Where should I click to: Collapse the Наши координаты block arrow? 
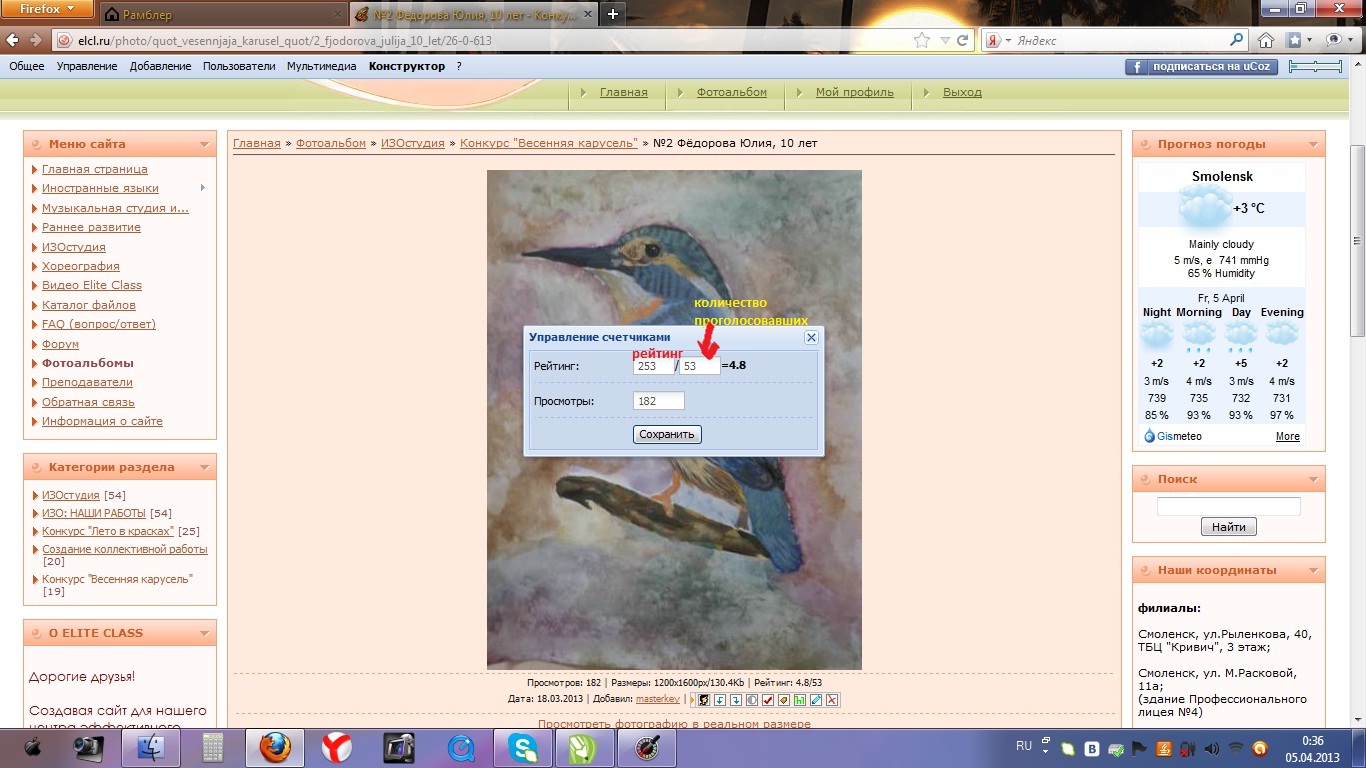coord(1313,570)
